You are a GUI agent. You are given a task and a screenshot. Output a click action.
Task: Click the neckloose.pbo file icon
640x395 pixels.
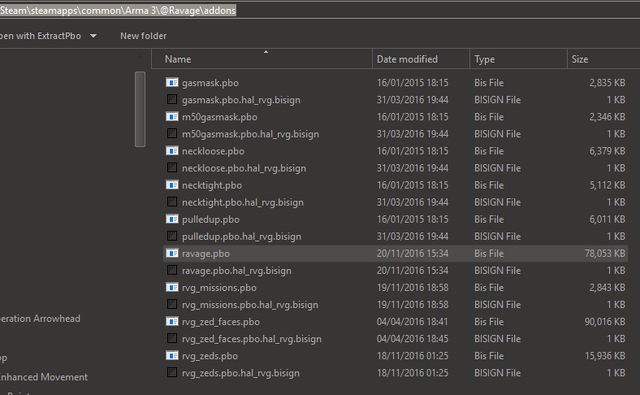172,151
